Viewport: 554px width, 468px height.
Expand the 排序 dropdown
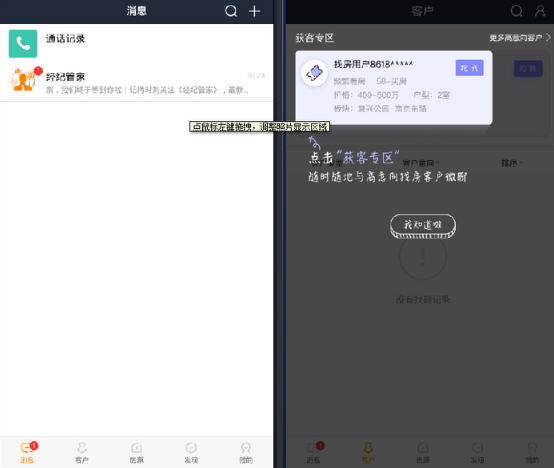[512, 163]
